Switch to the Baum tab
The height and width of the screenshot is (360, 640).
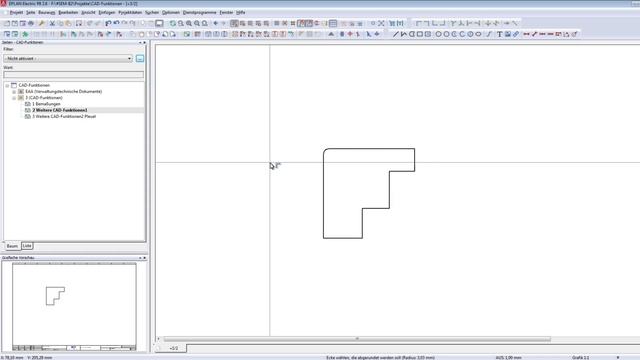(12, 246)
